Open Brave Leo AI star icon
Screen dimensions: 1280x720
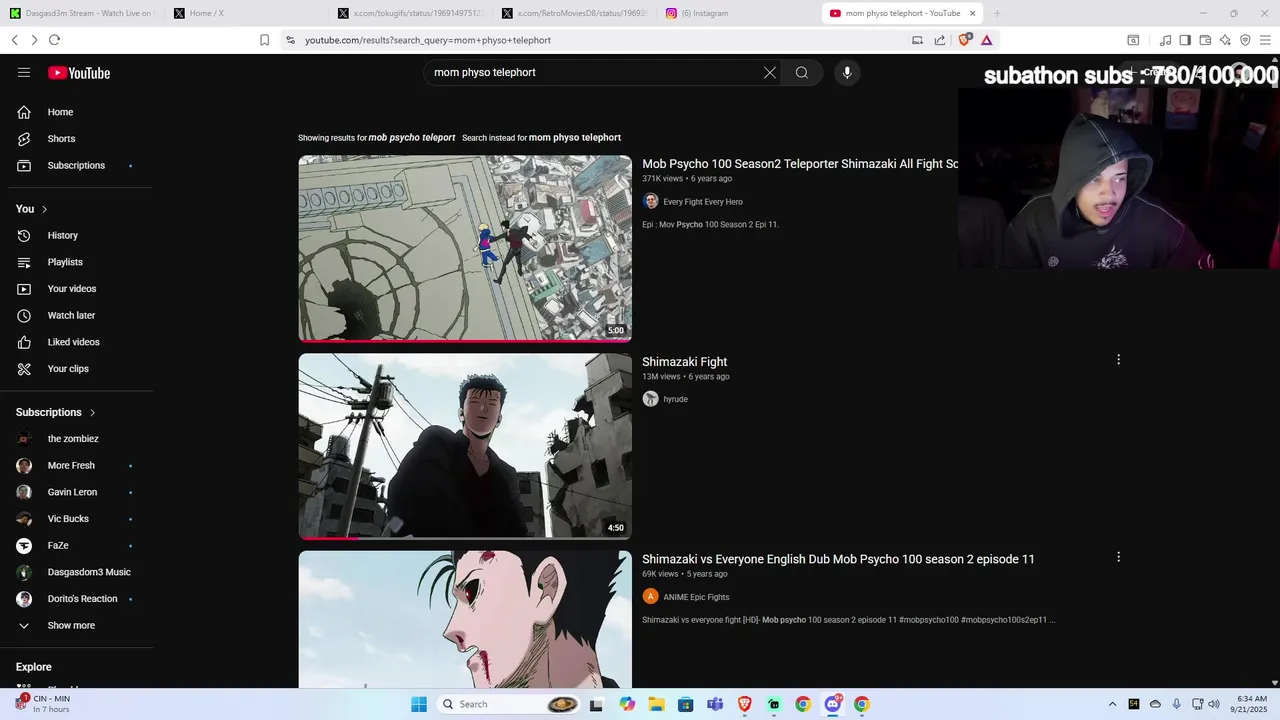[1225, 40]
